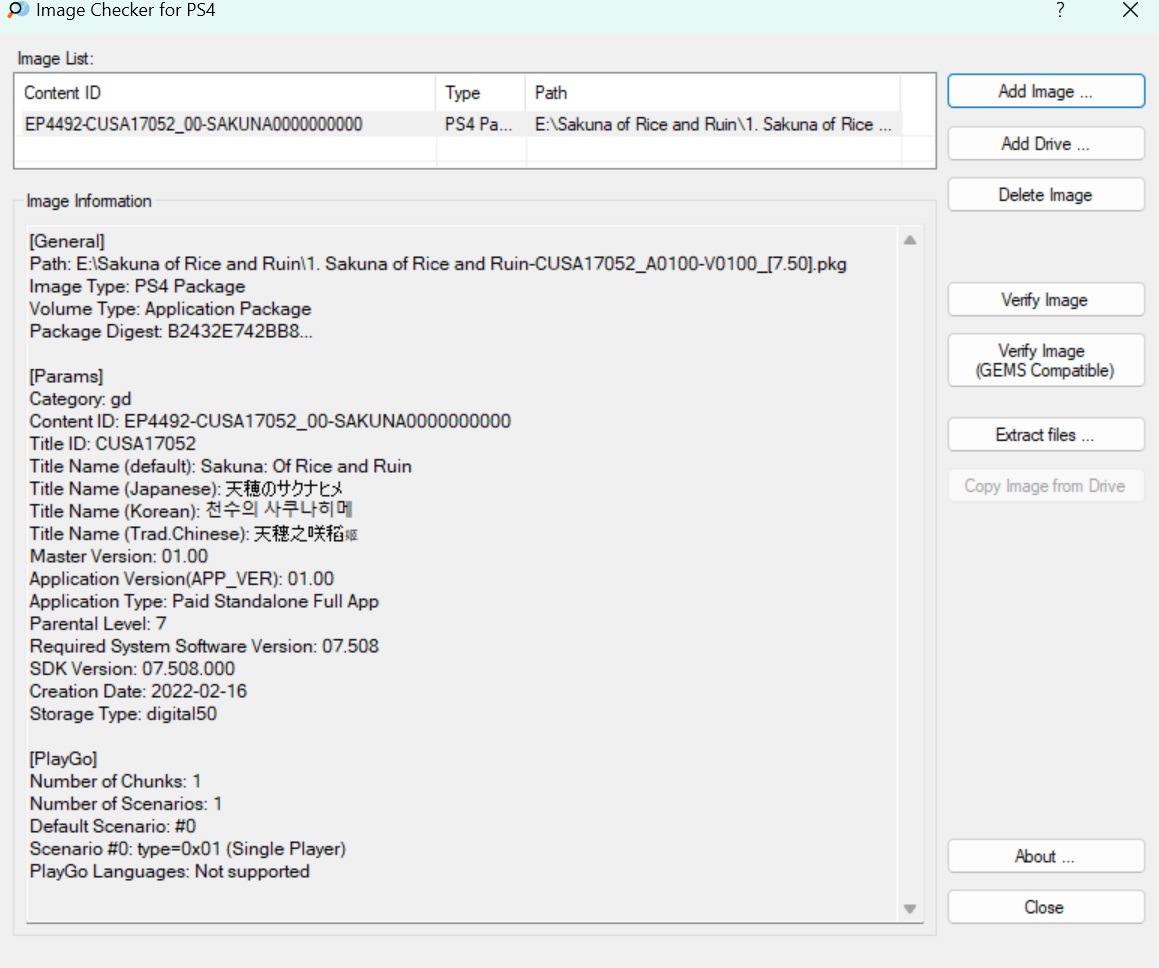
Task: Click the [Params] section heading
Action: point(67,377)
